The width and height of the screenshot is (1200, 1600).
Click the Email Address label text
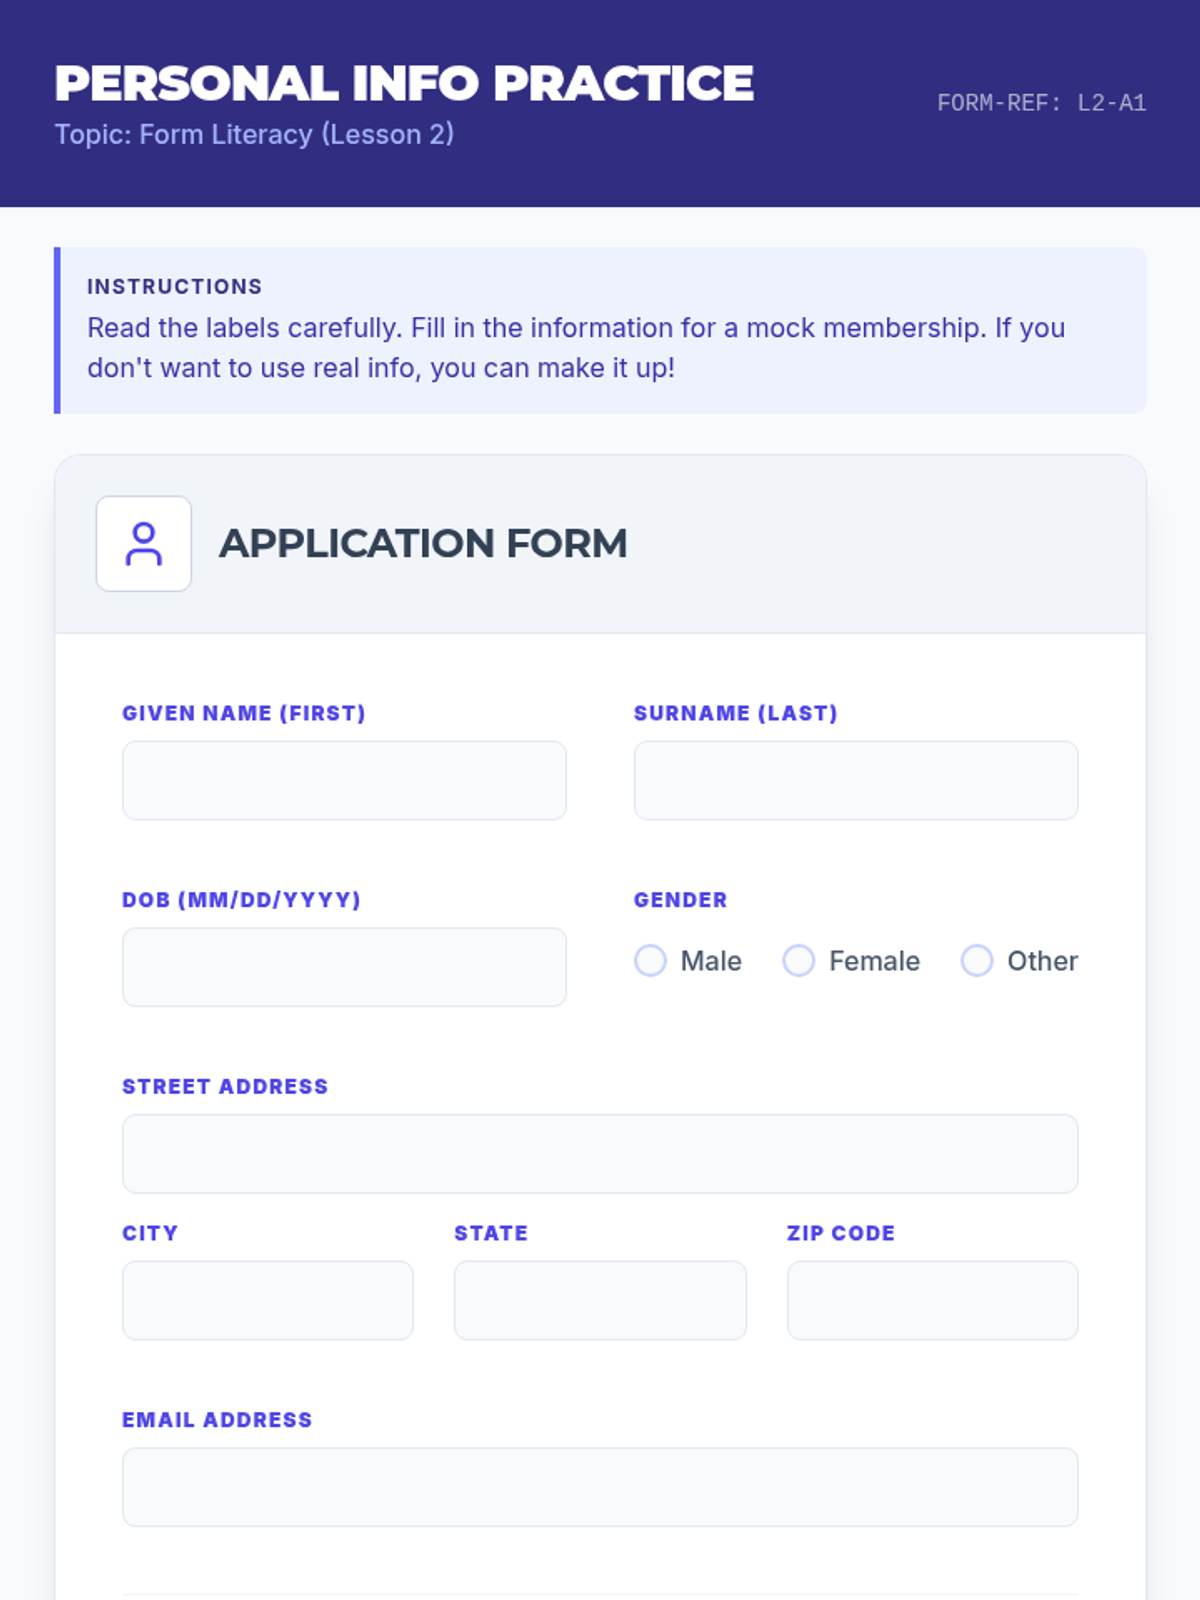217,1420
